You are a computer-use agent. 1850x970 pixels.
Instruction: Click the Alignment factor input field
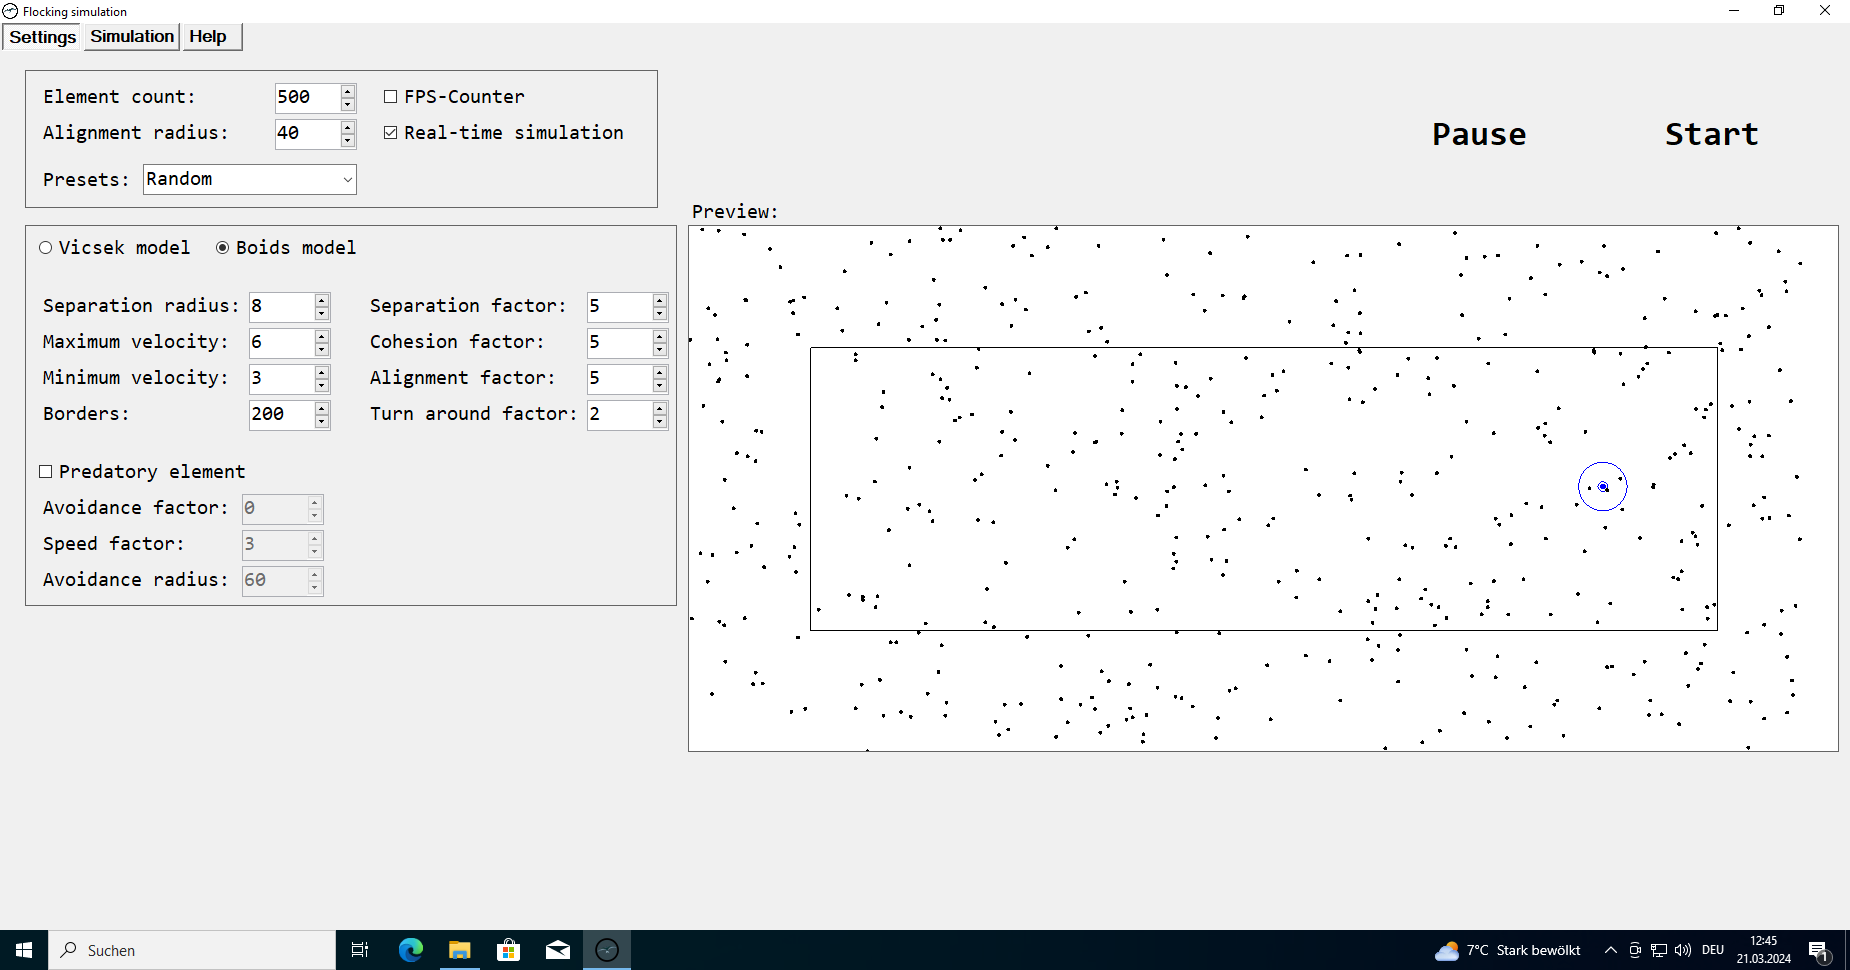click(x=619, y=379)
